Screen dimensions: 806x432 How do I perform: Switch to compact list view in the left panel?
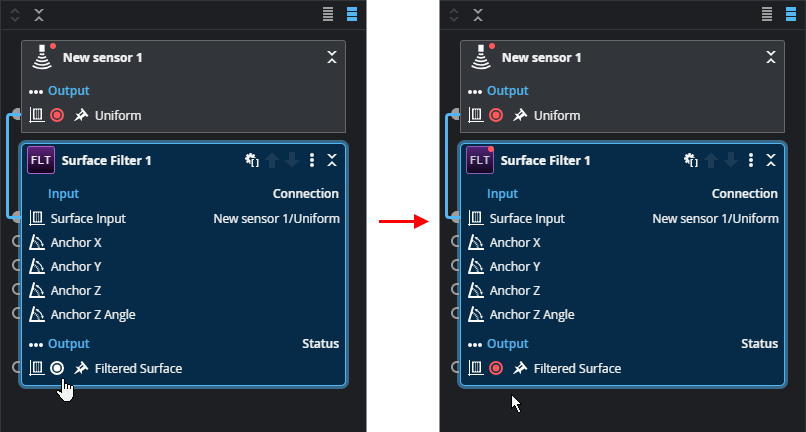[327, 14]
